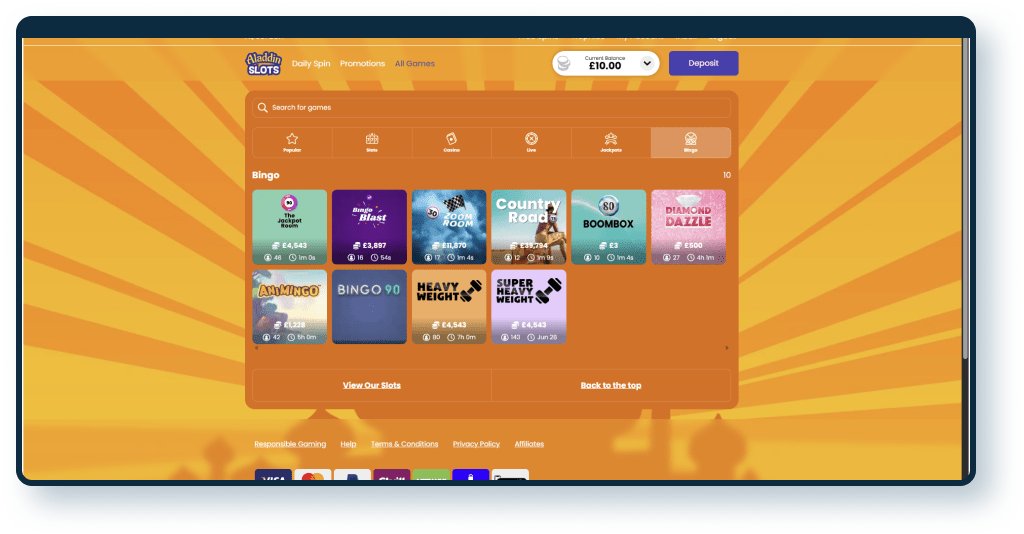Open the All Games menu item
This screenshot has width=1024, height=534.
click(x=415, y=63)
